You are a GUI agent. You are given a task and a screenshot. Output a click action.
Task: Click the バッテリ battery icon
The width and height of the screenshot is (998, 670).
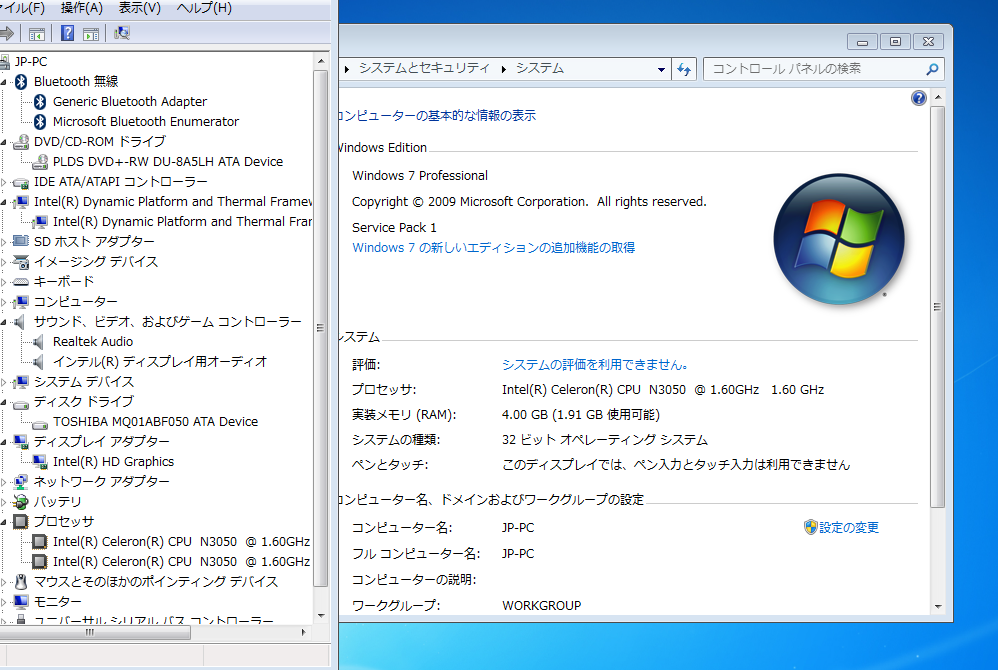(21, 502)
